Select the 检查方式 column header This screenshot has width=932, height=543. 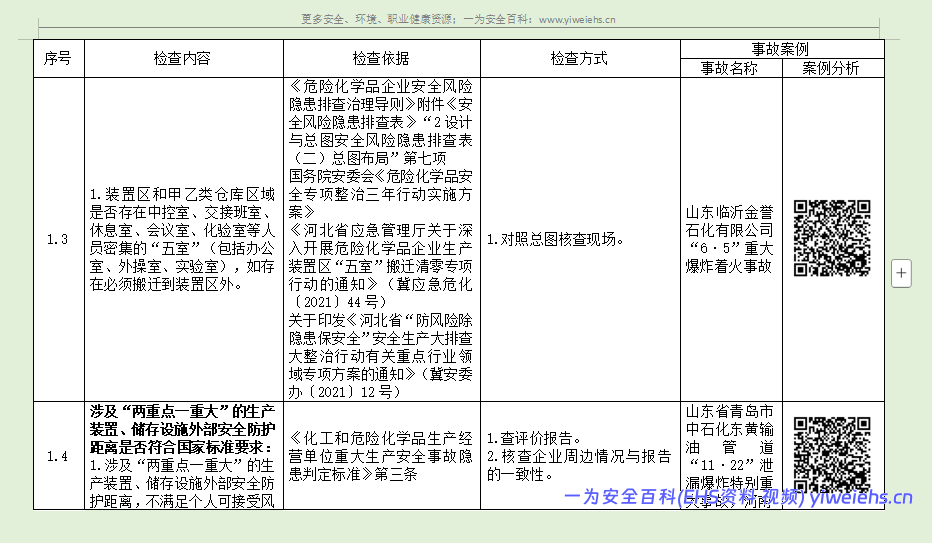(579, 59)
